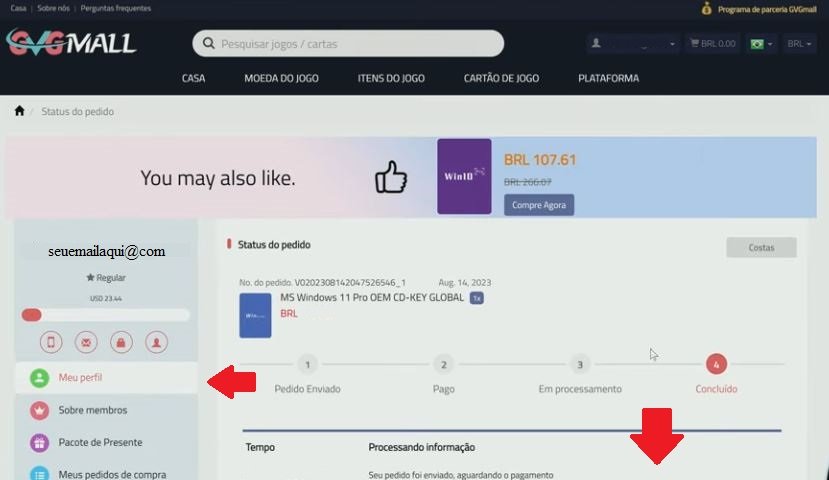Click step 2 Pago marker
This screenshot has height=480, width=829.
tap(444, 364)
